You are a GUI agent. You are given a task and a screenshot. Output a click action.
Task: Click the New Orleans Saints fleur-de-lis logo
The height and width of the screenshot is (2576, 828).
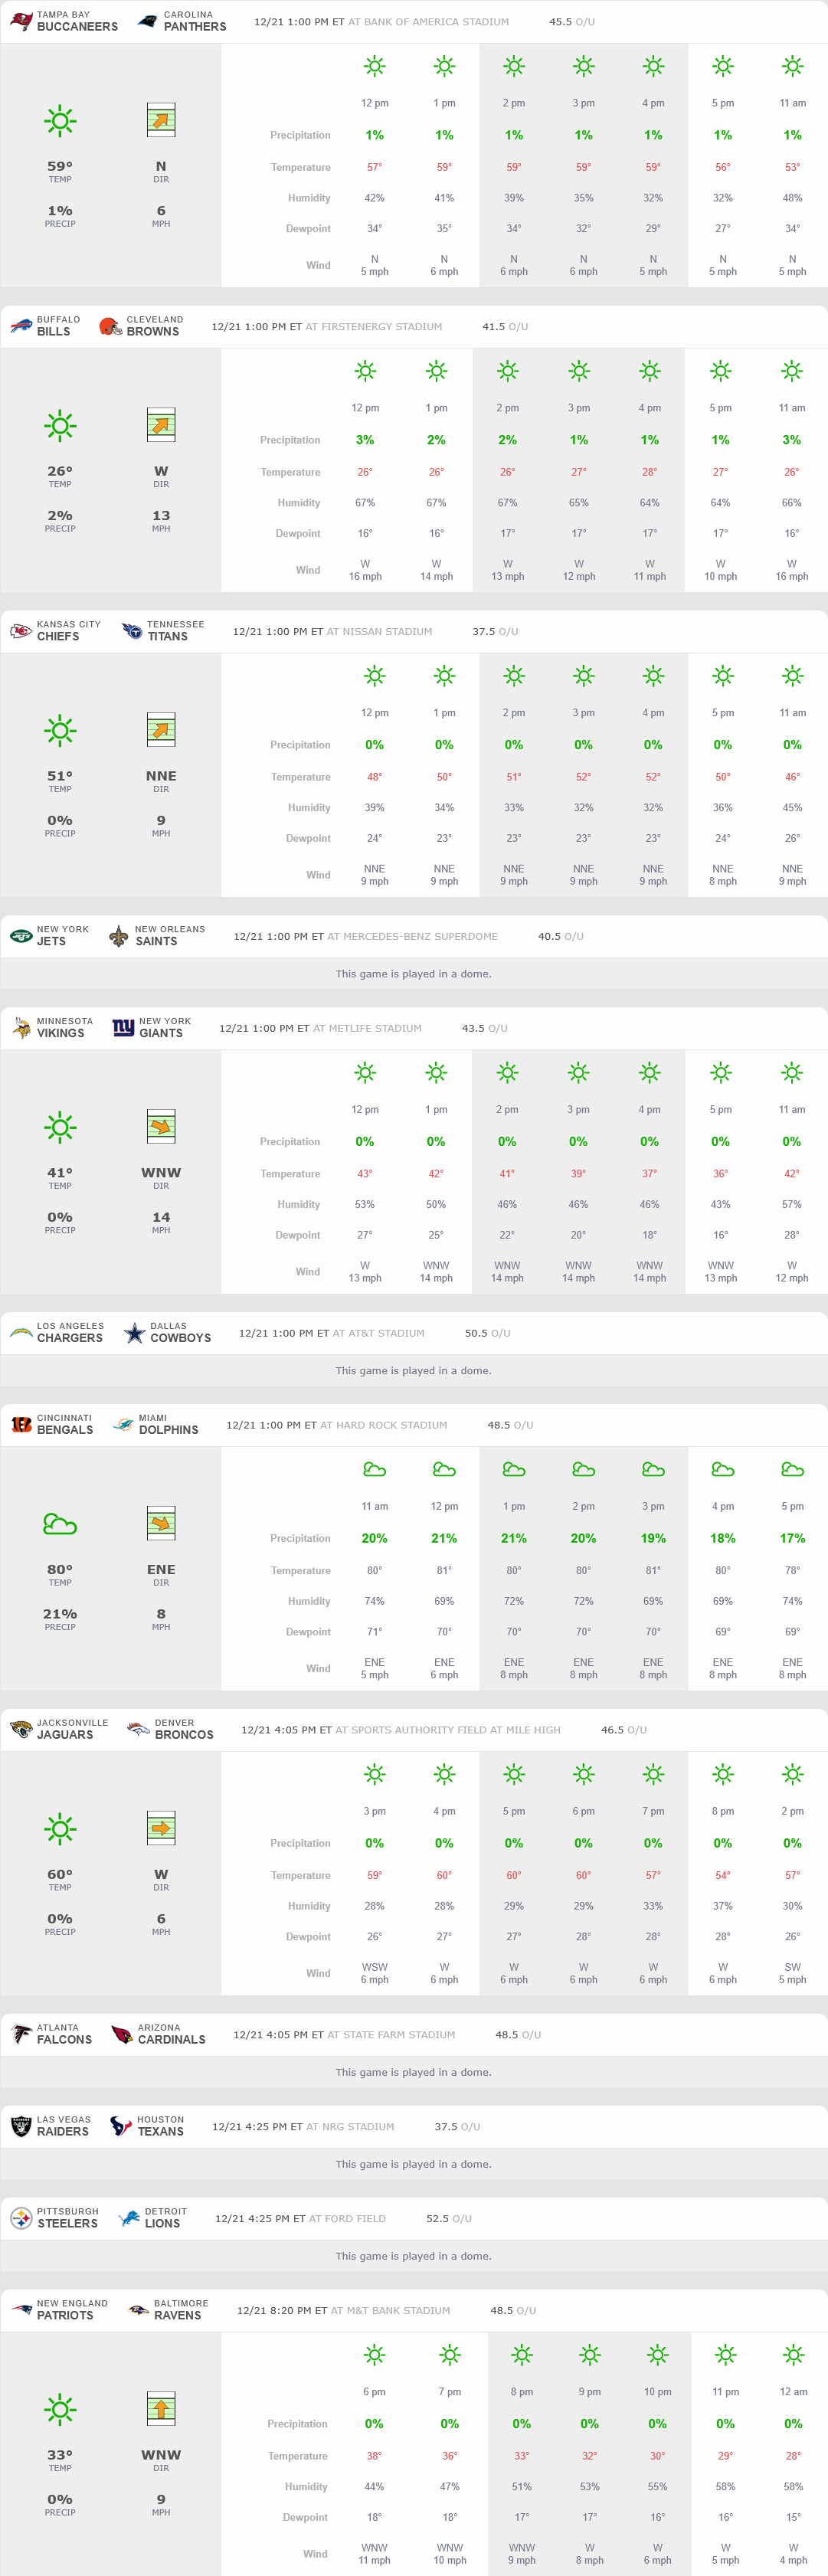(119, 936)
